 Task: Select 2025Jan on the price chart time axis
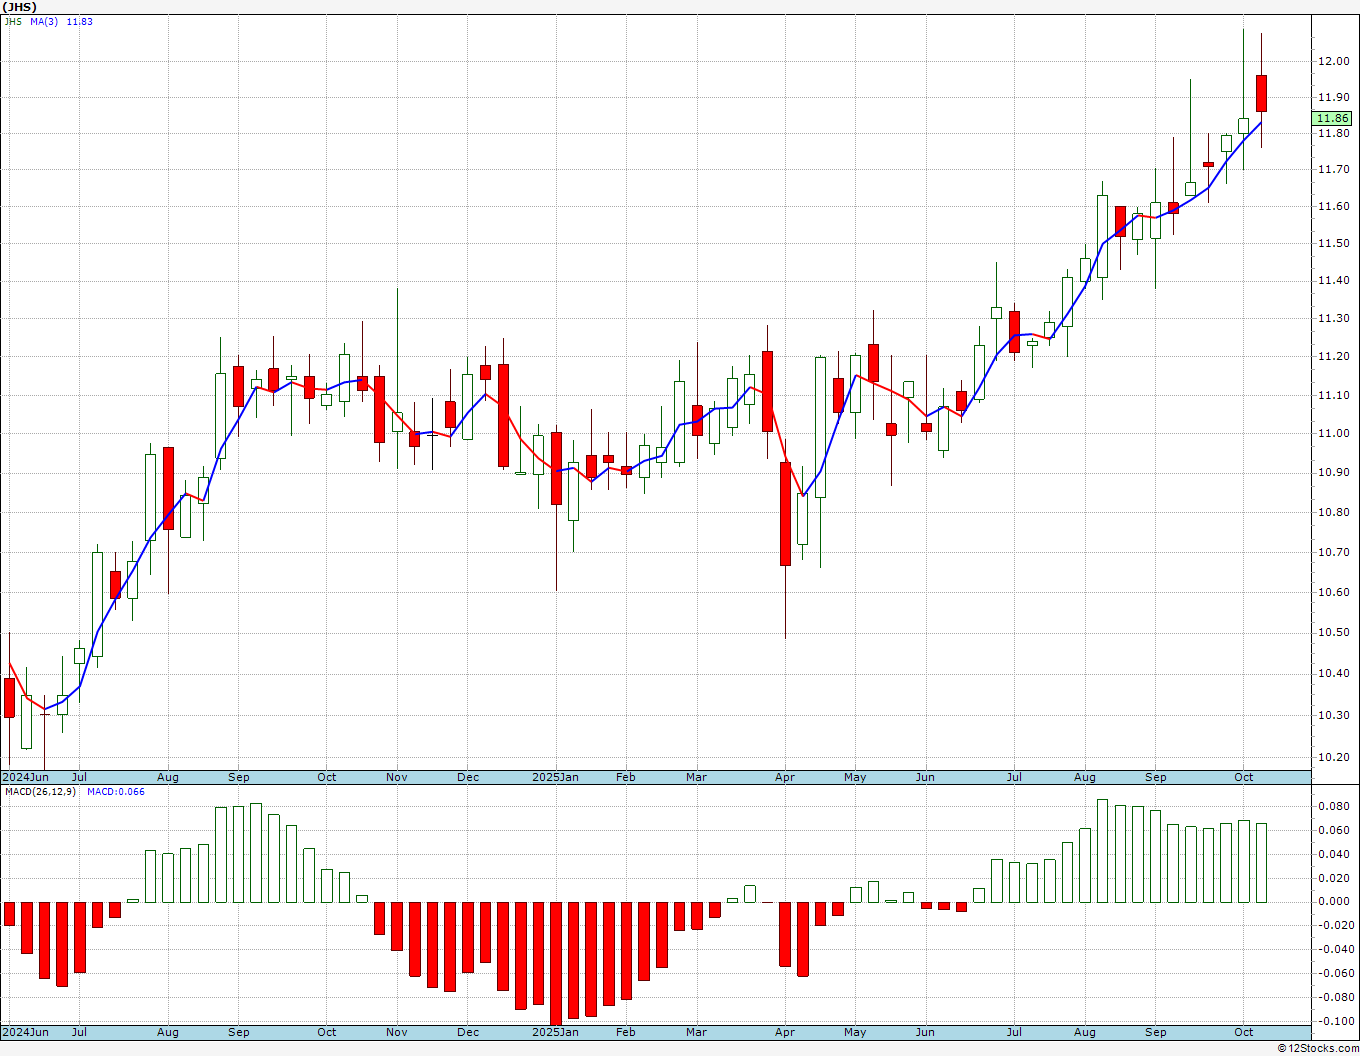point(555,777)
